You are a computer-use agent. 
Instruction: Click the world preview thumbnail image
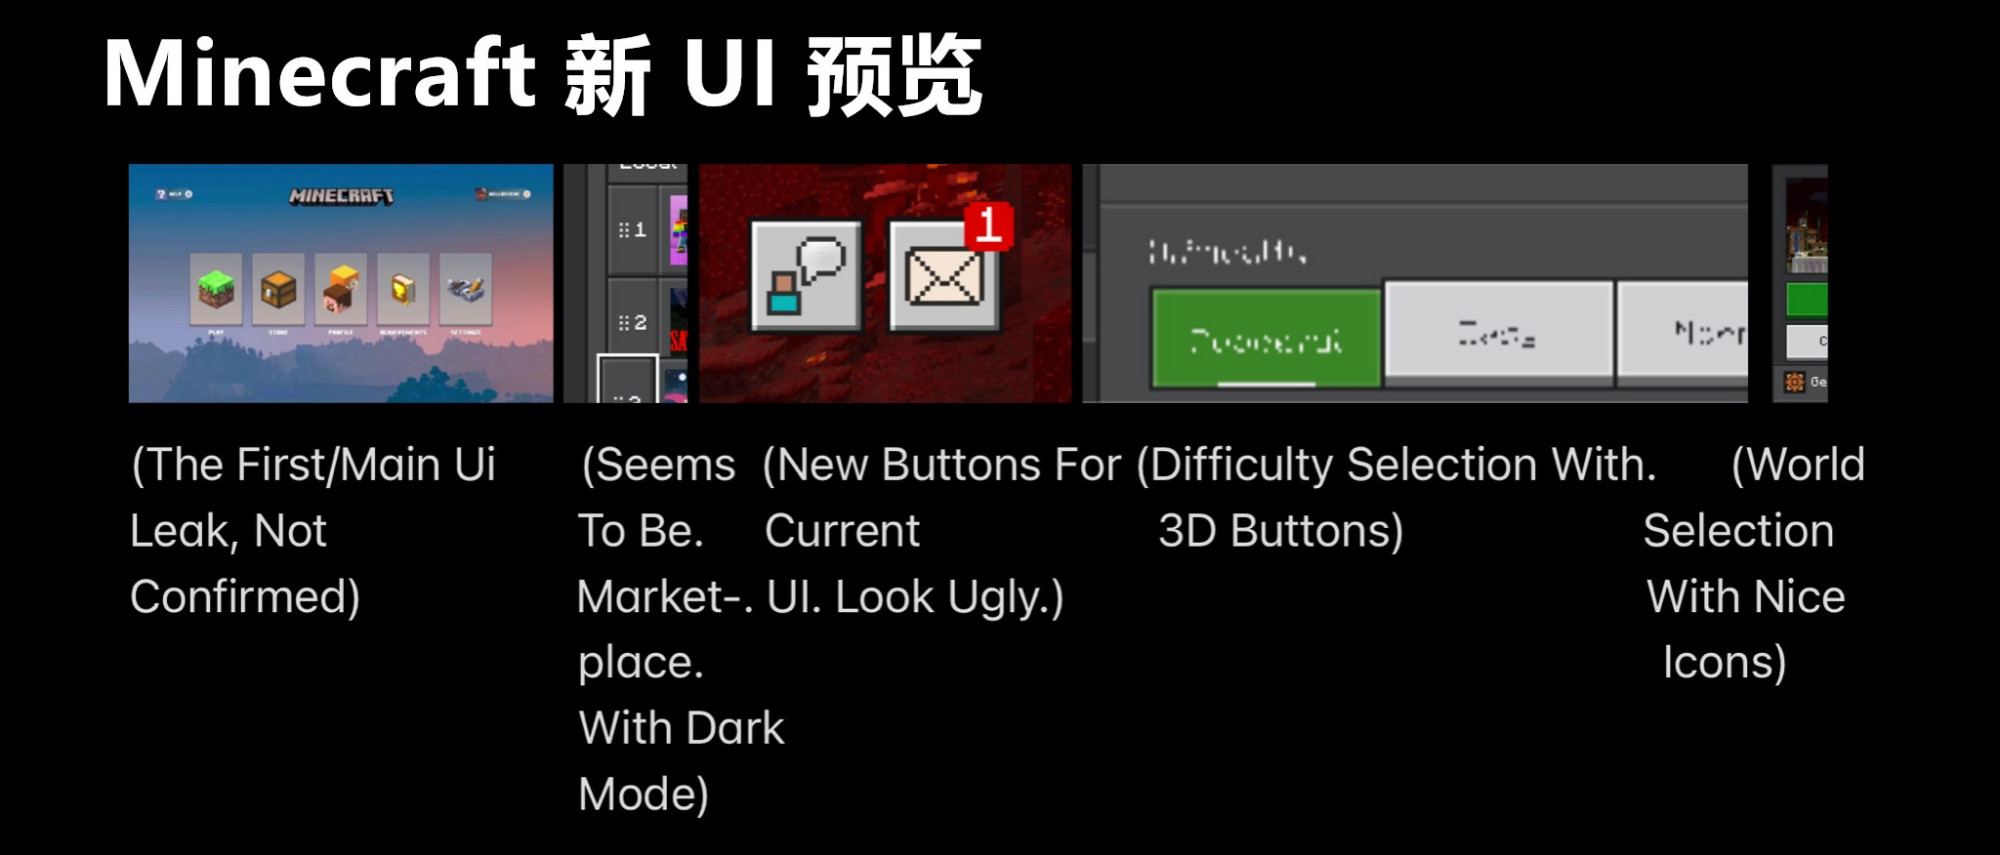pos(1807,226)
